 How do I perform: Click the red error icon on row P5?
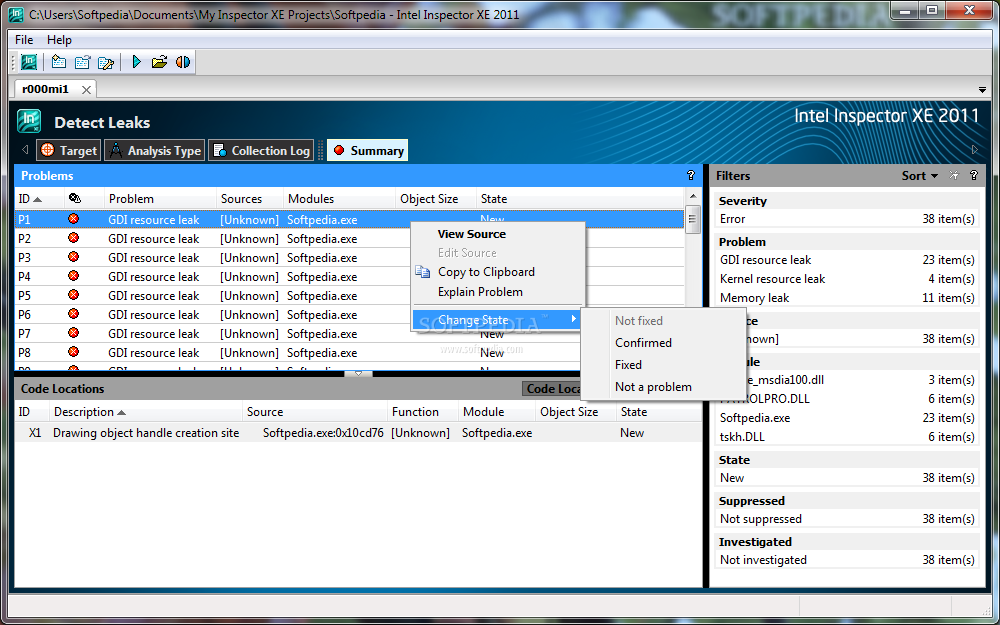tap(73, 295)
